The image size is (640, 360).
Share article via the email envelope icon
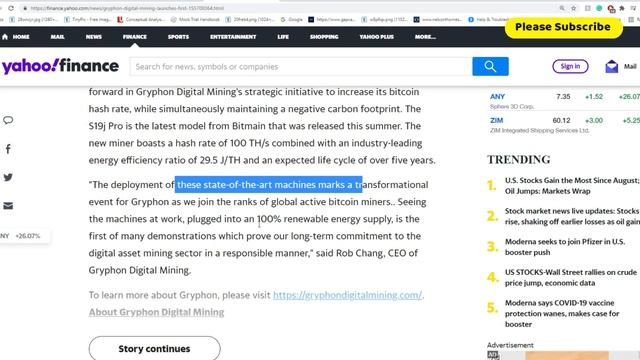point(8,206)
